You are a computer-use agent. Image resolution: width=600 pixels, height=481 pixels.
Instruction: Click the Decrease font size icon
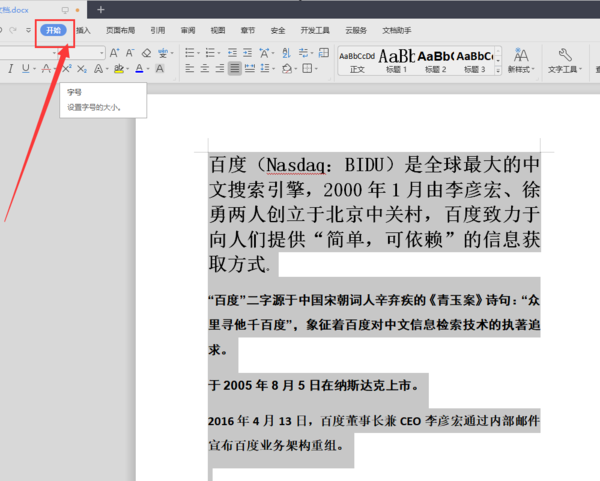pyautogui.click(x=130, y=53)
